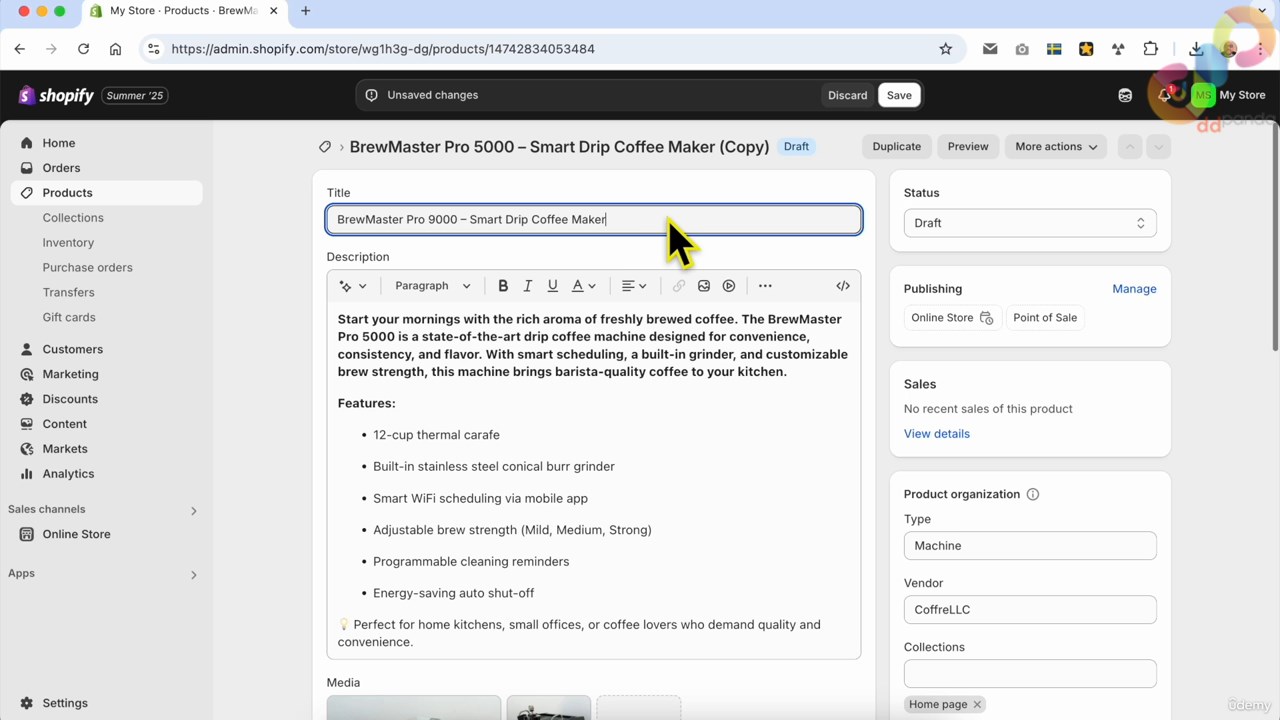Viewport: 1280px width, 720px height.
Task: Show HTML code view of description
Action: coord(843,286)
